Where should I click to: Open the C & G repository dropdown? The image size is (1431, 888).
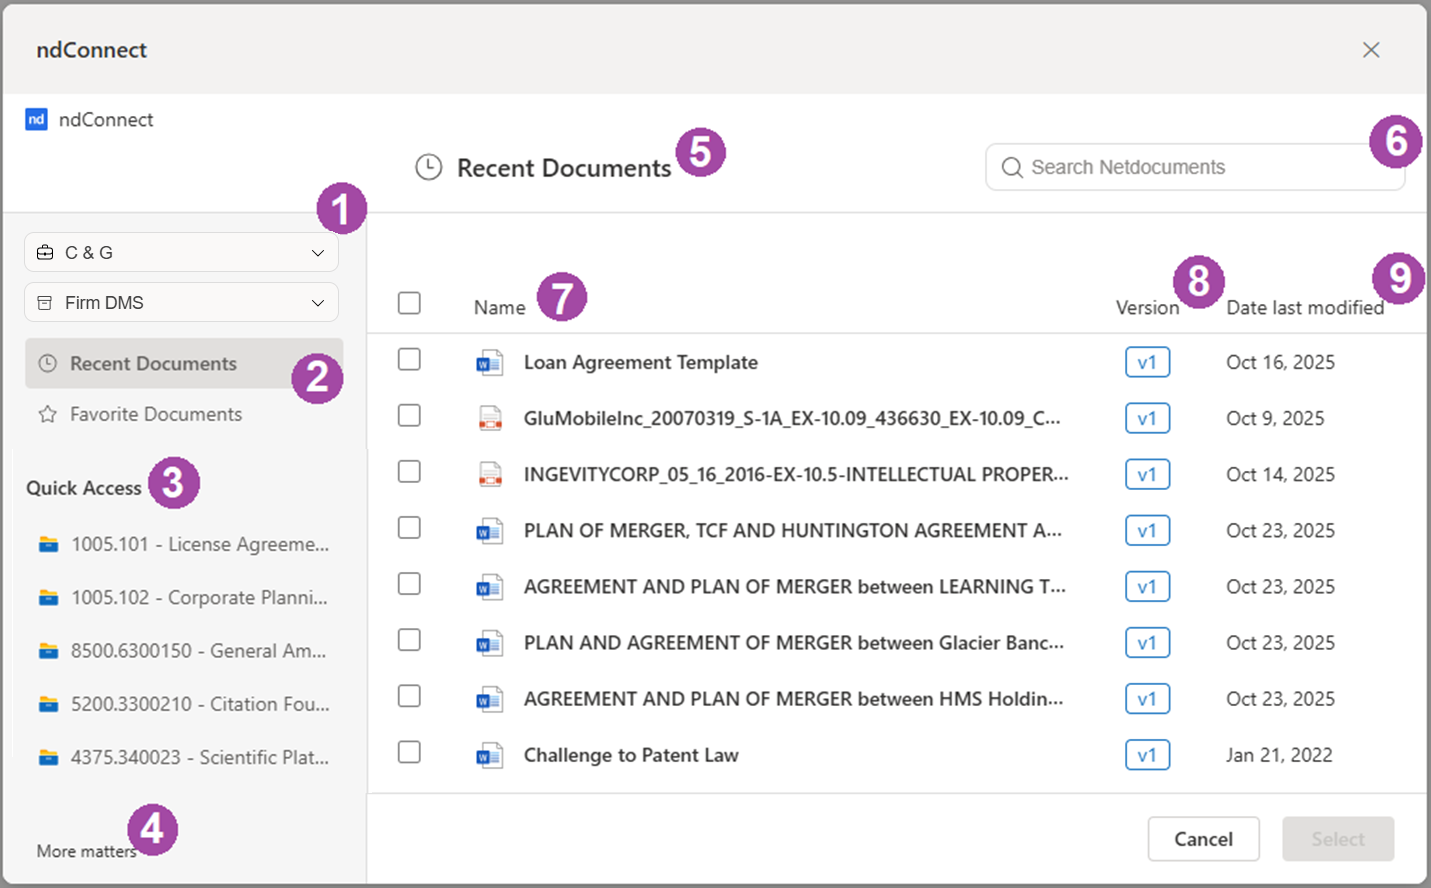(x=181, y=253)
